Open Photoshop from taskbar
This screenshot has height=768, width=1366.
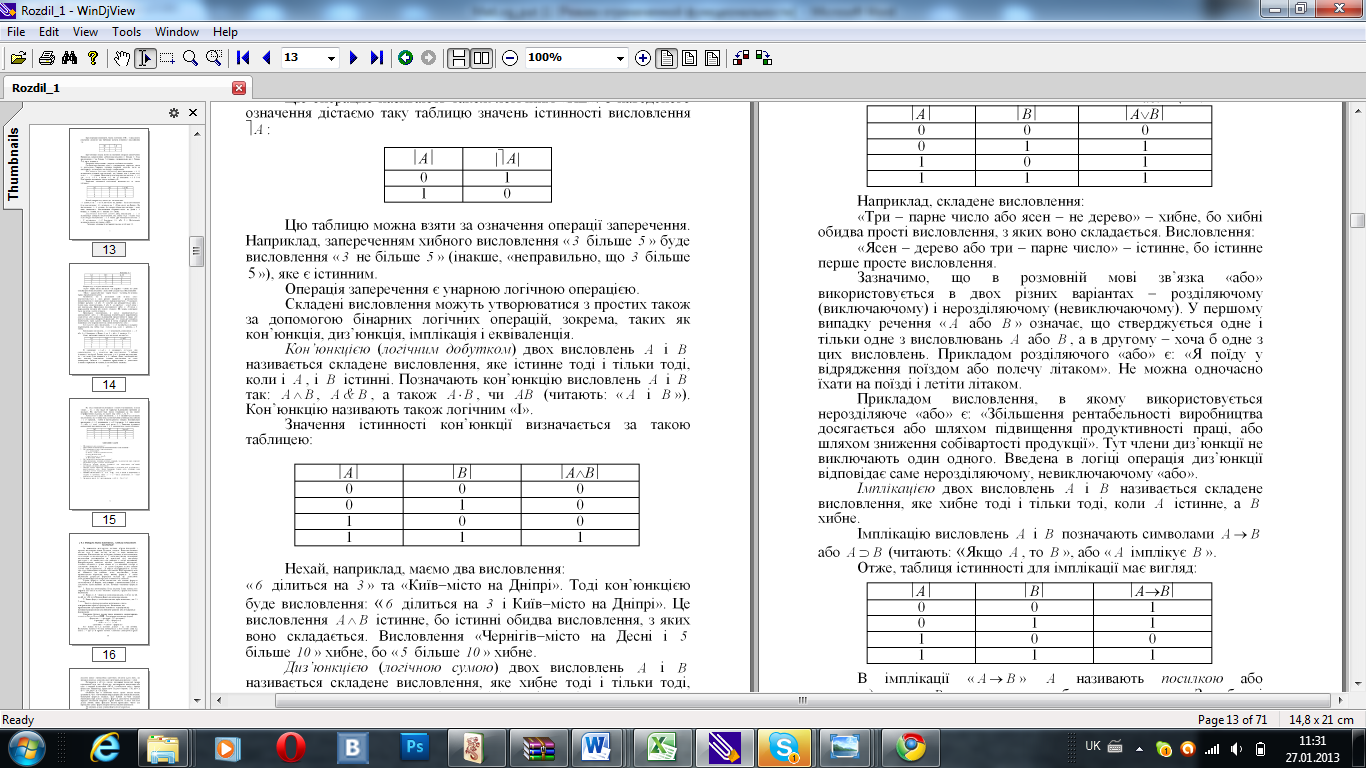pyautogui.click(x=413, y=747)
